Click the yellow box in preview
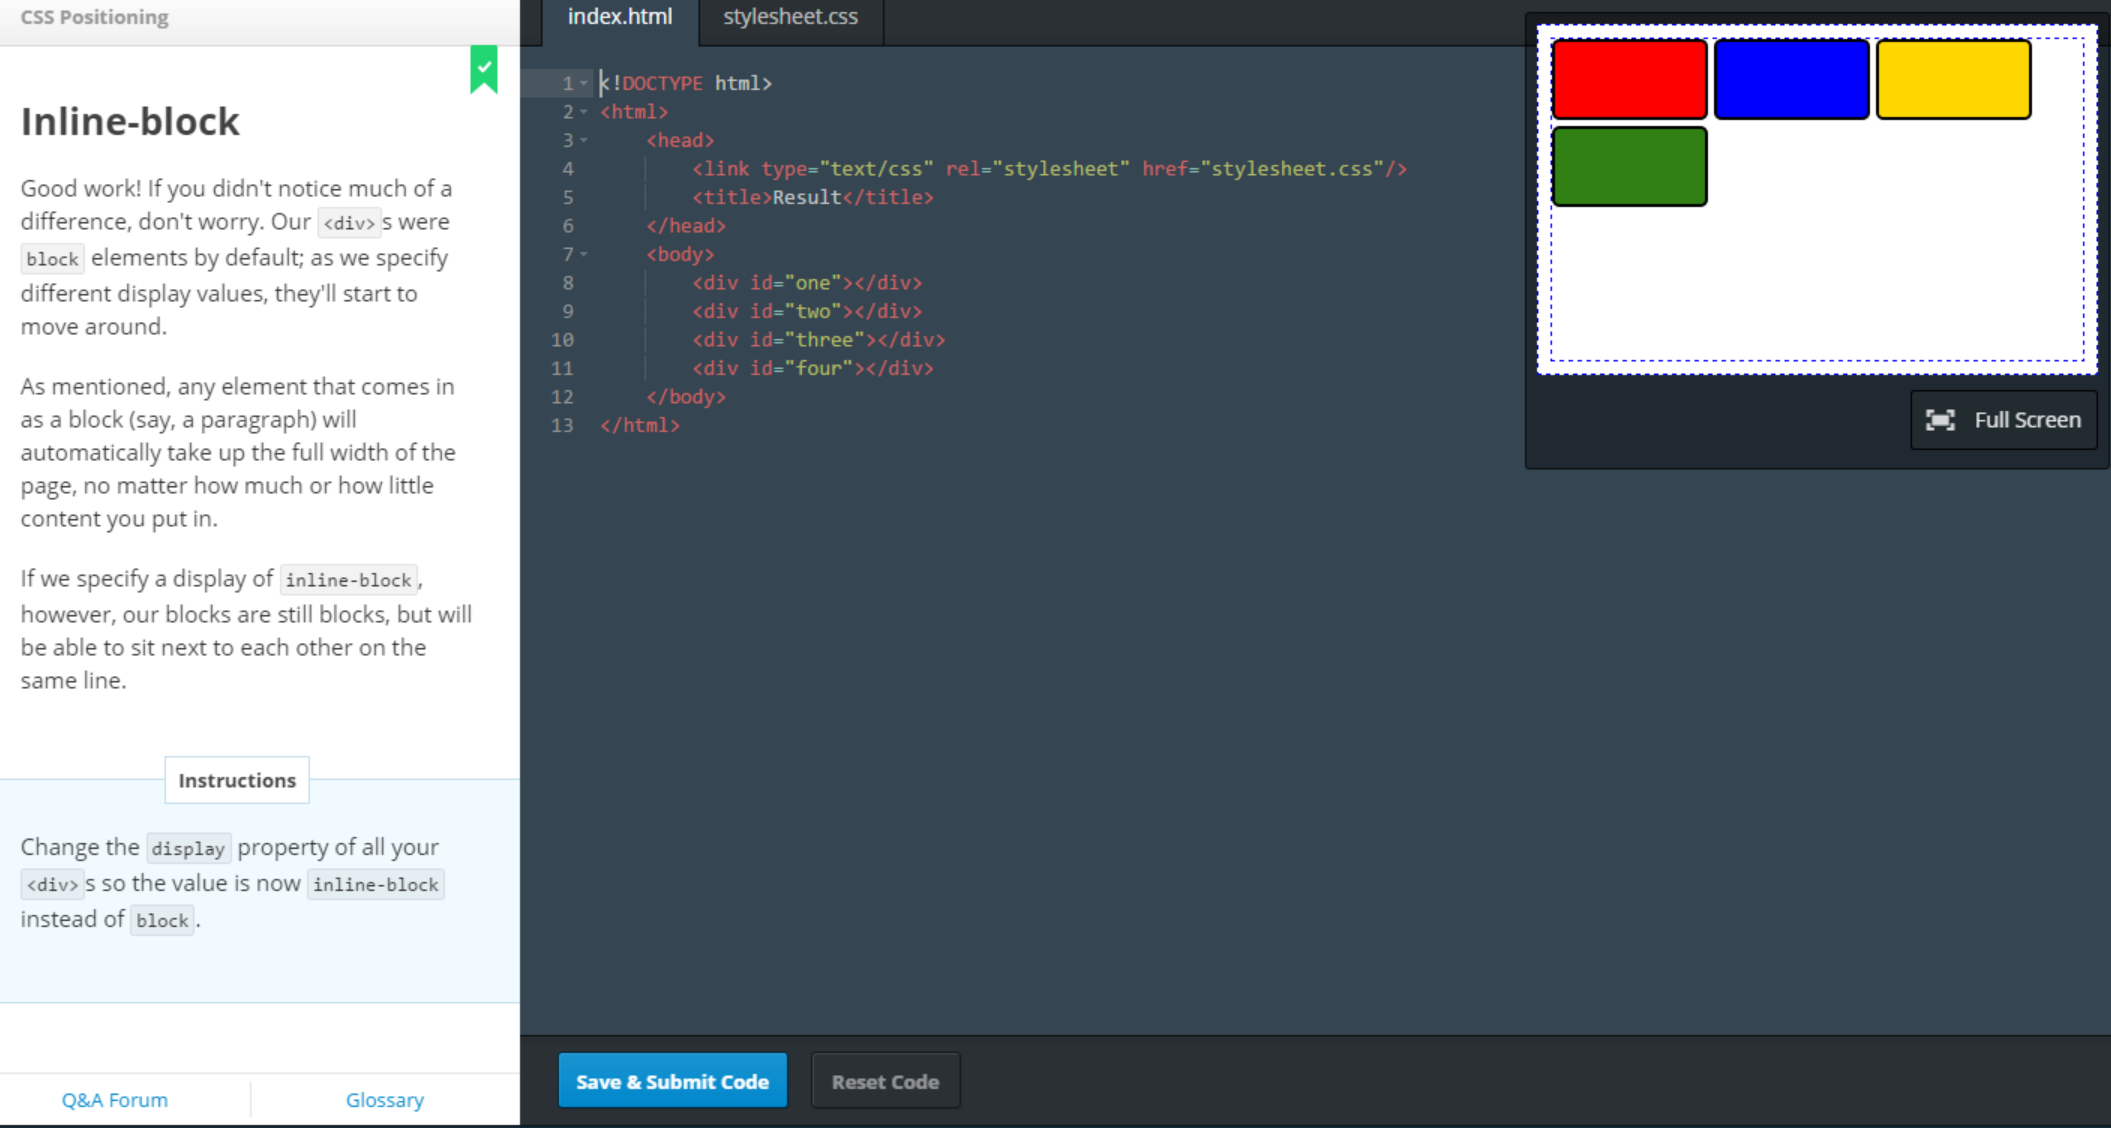The width and height of the screenshot is (2111, 1128). [x=1953, y=80]
